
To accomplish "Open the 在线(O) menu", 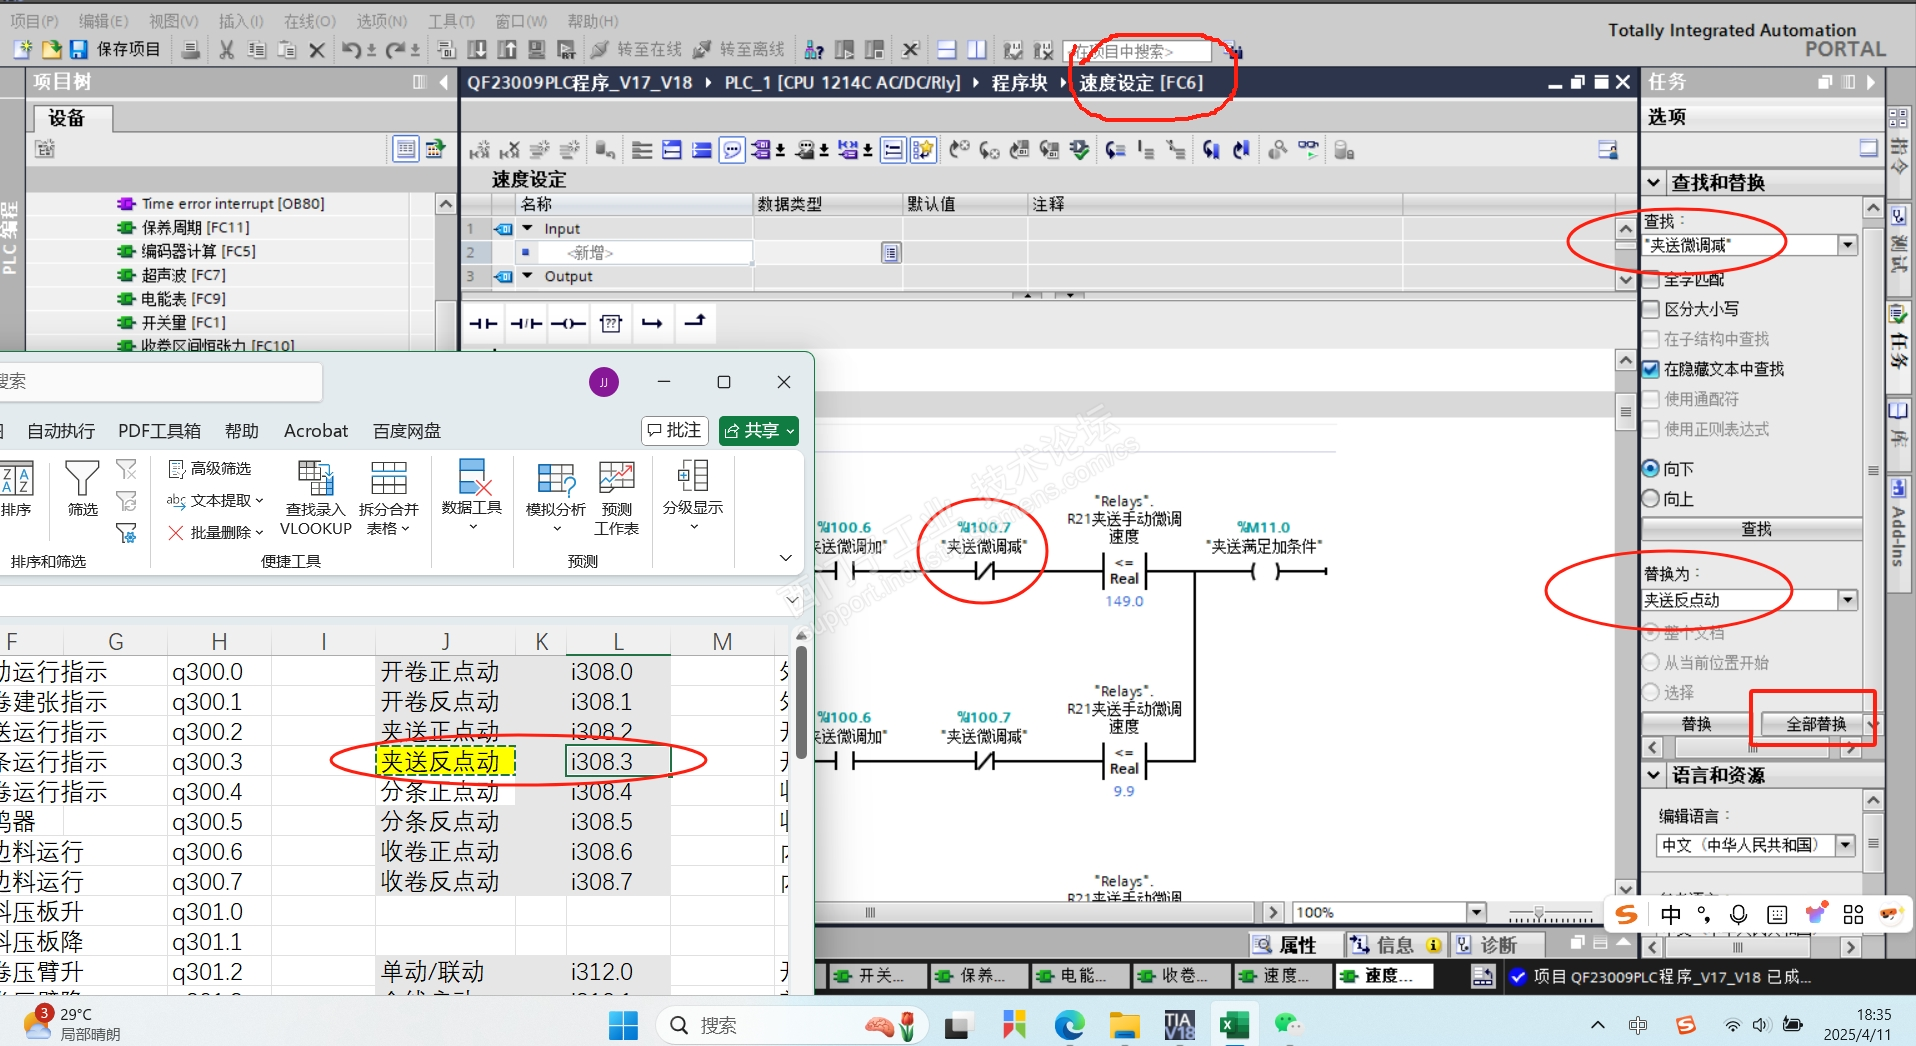I will (x=310, y=21).
